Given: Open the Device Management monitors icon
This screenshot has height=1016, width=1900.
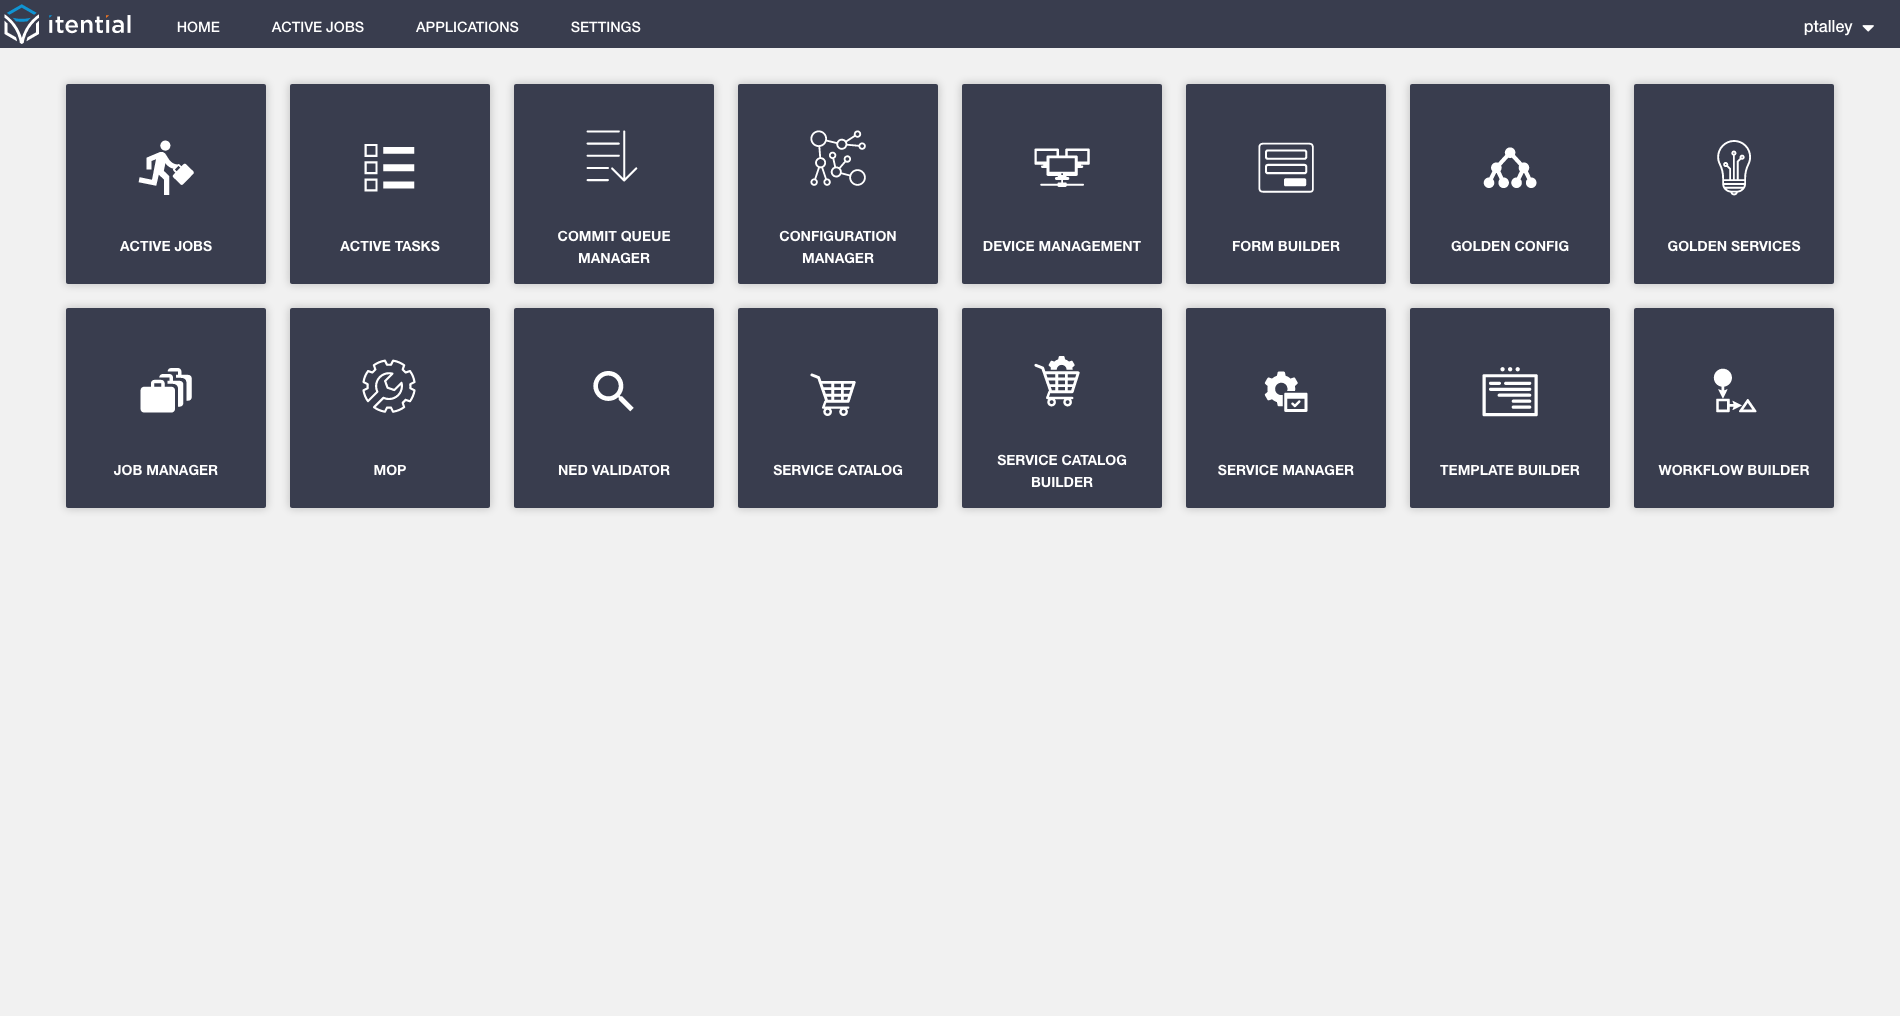Looking at the screenshot, I should click(1062, 168).
